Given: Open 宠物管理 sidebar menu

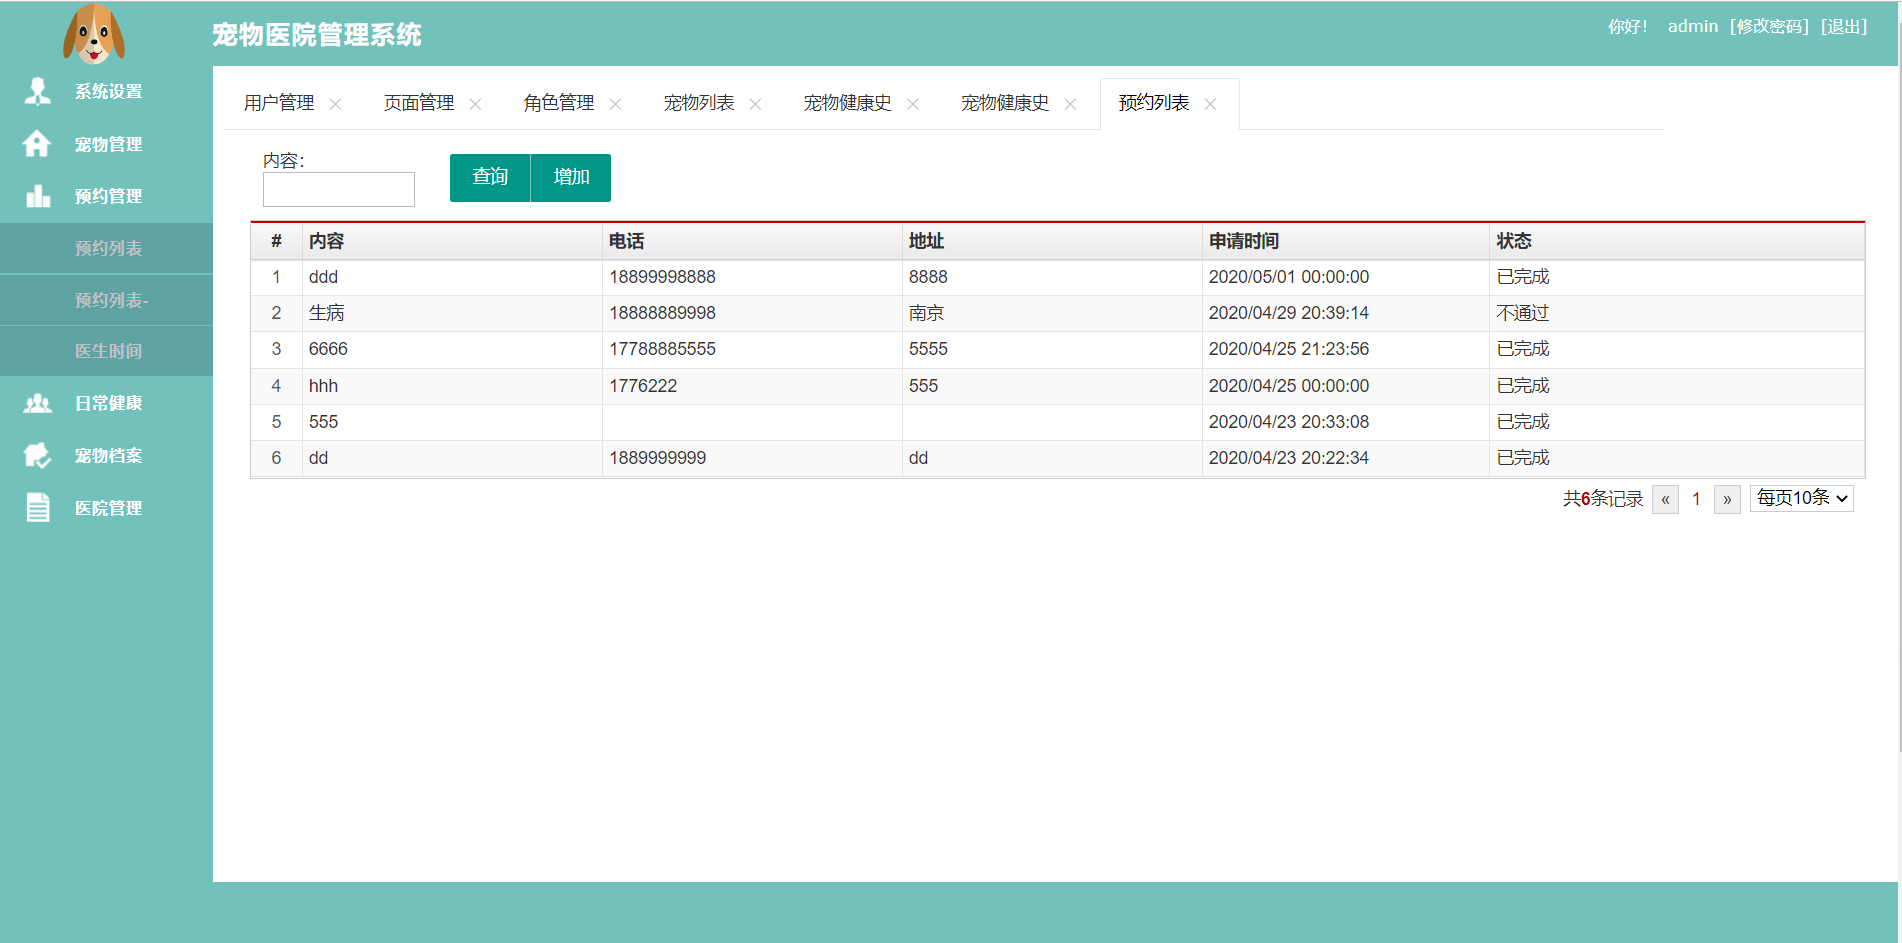Looking at the screenshot, I should tap(106, 144).
